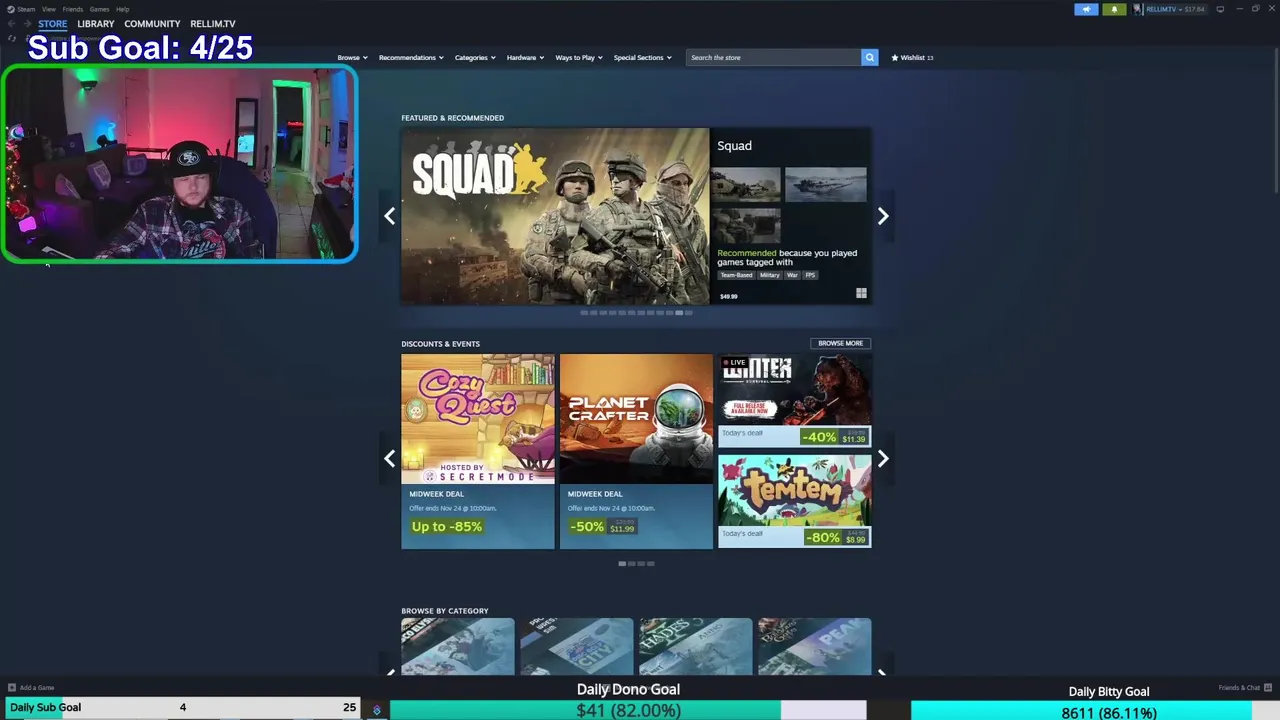Click the -50% Planet Crafter discount badge
1280x720 pixels.
coord(587,527)
